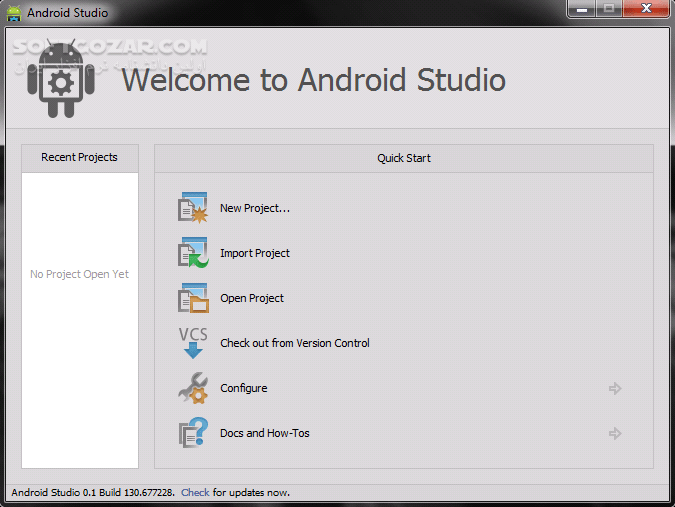
Task: Open the Configure label
Action: click(x=244, y=388)
